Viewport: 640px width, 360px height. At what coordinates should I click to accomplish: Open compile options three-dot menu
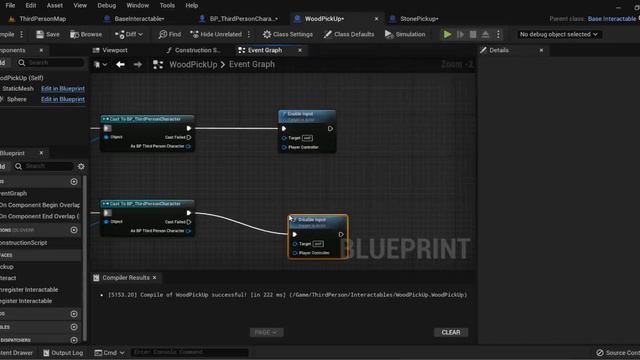[x=22, y=34]
